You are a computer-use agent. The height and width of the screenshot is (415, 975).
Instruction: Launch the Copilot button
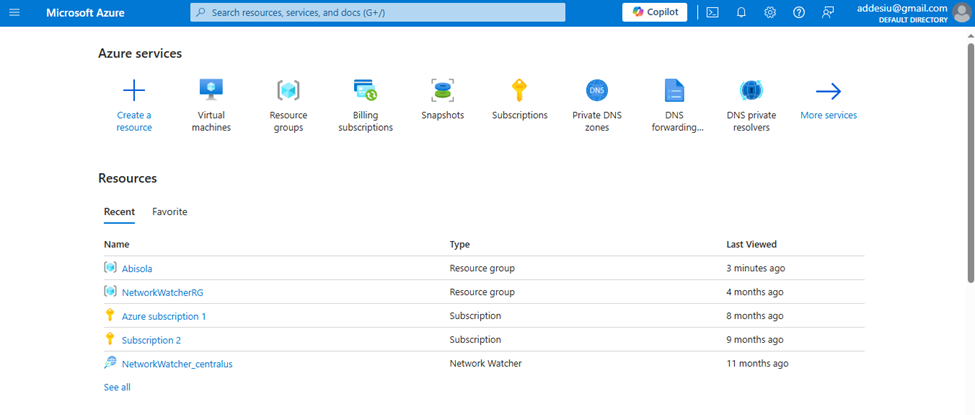click(x=655, y=12)
